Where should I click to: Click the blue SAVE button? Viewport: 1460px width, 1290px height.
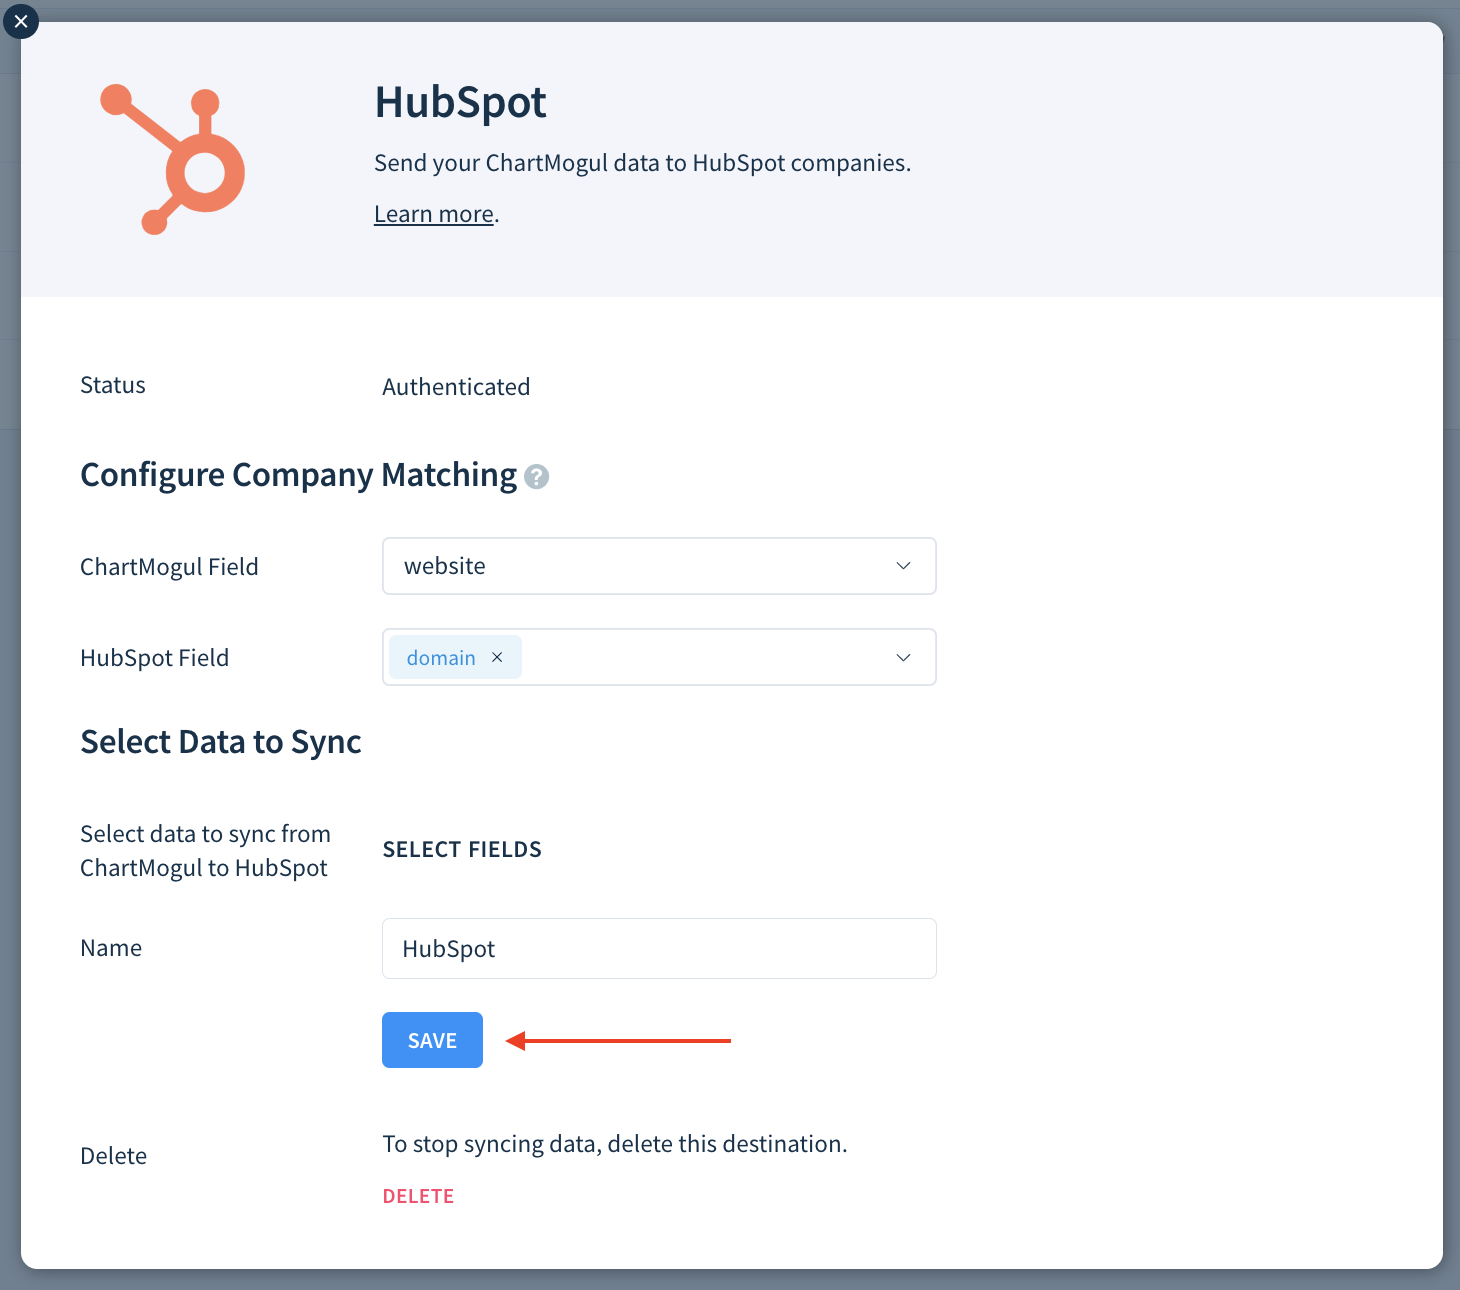tap(432, 1040)
